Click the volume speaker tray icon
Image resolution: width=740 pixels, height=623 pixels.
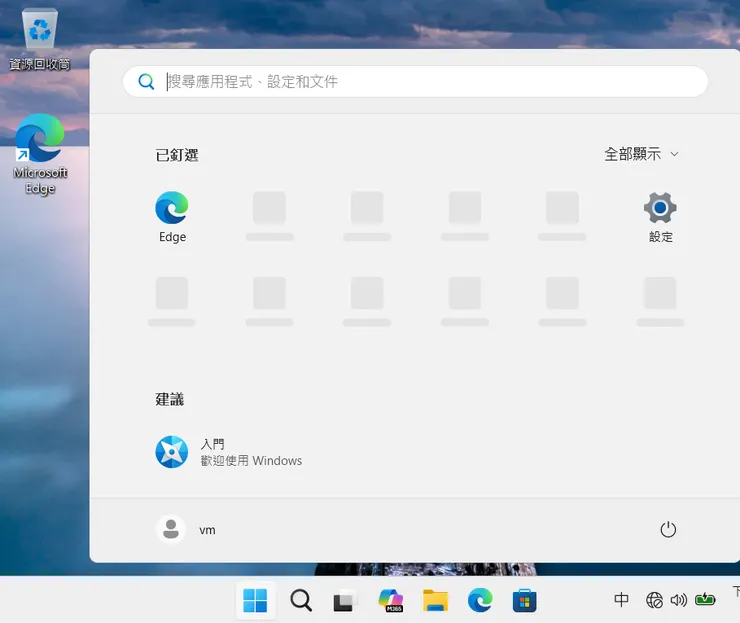coord(679,600)
